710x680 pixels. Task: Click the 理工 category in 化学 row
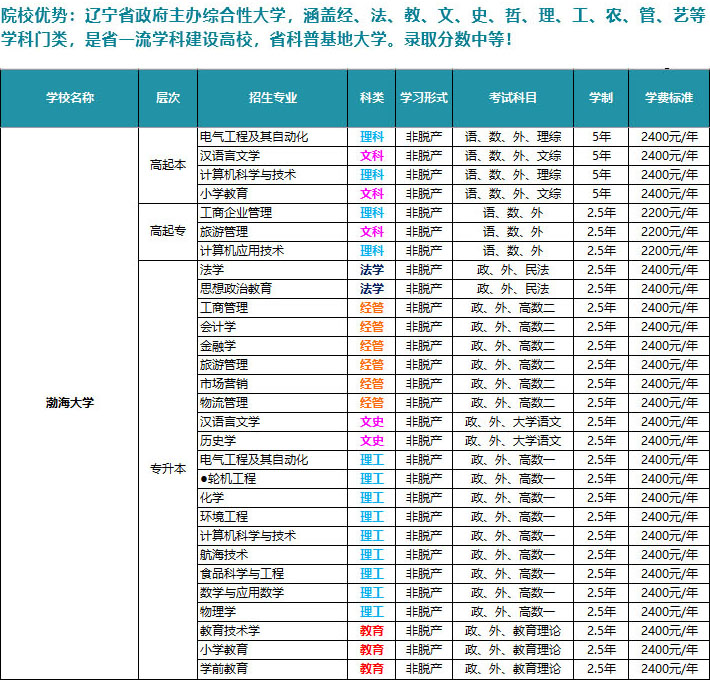coord(372,498)
